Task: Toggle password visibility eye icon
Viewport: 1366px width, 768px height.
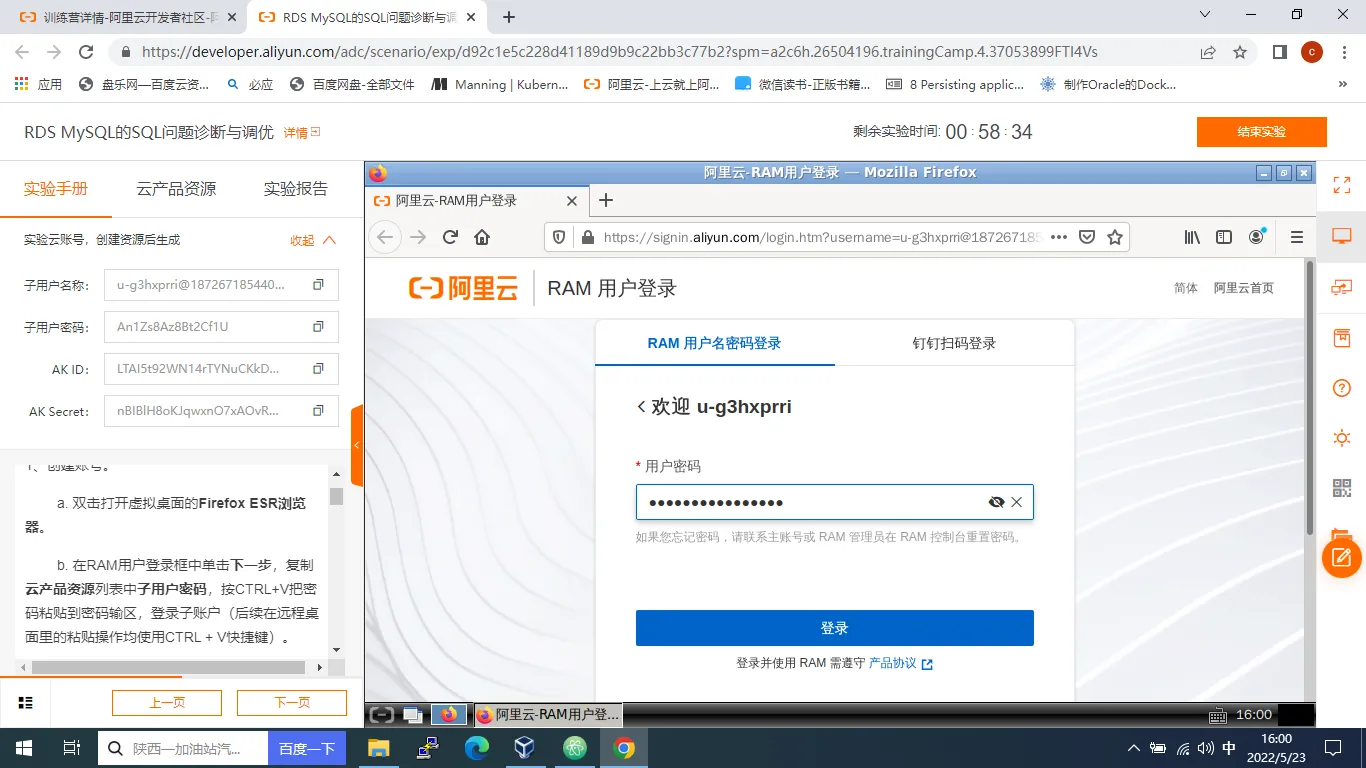Action: 996,502
